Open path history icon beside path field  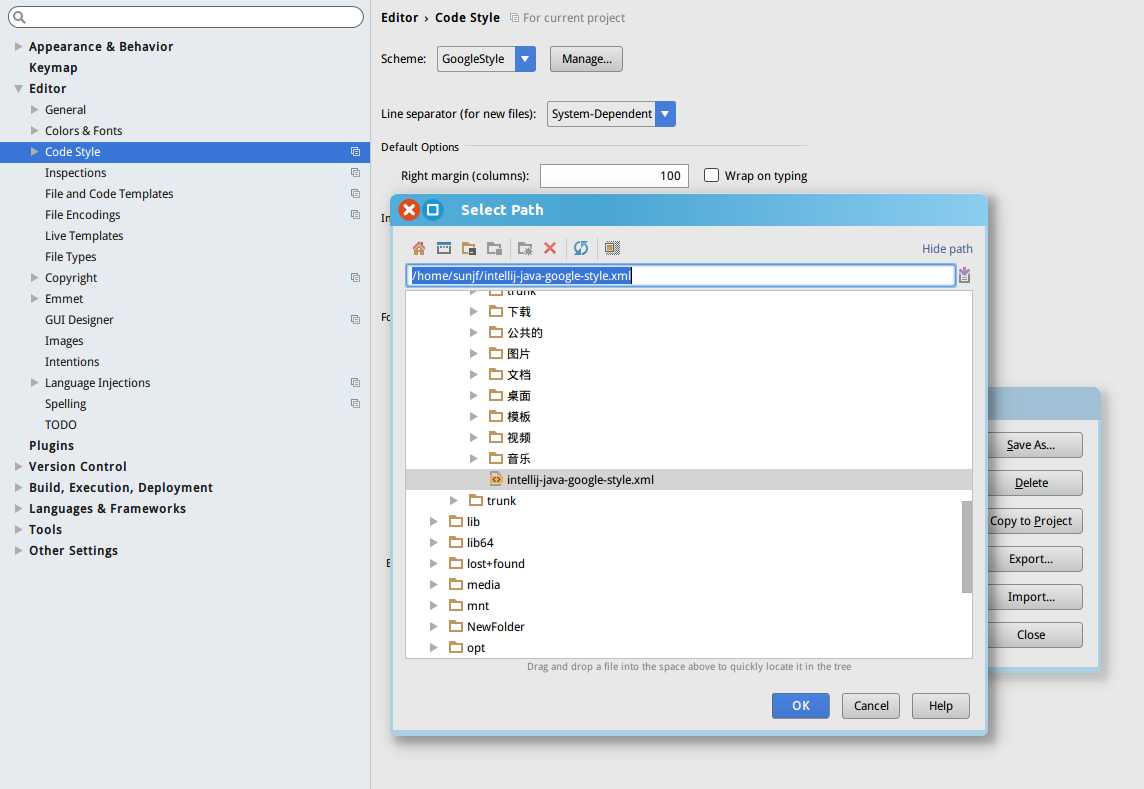pyautogui.click(x=965, y=275)
